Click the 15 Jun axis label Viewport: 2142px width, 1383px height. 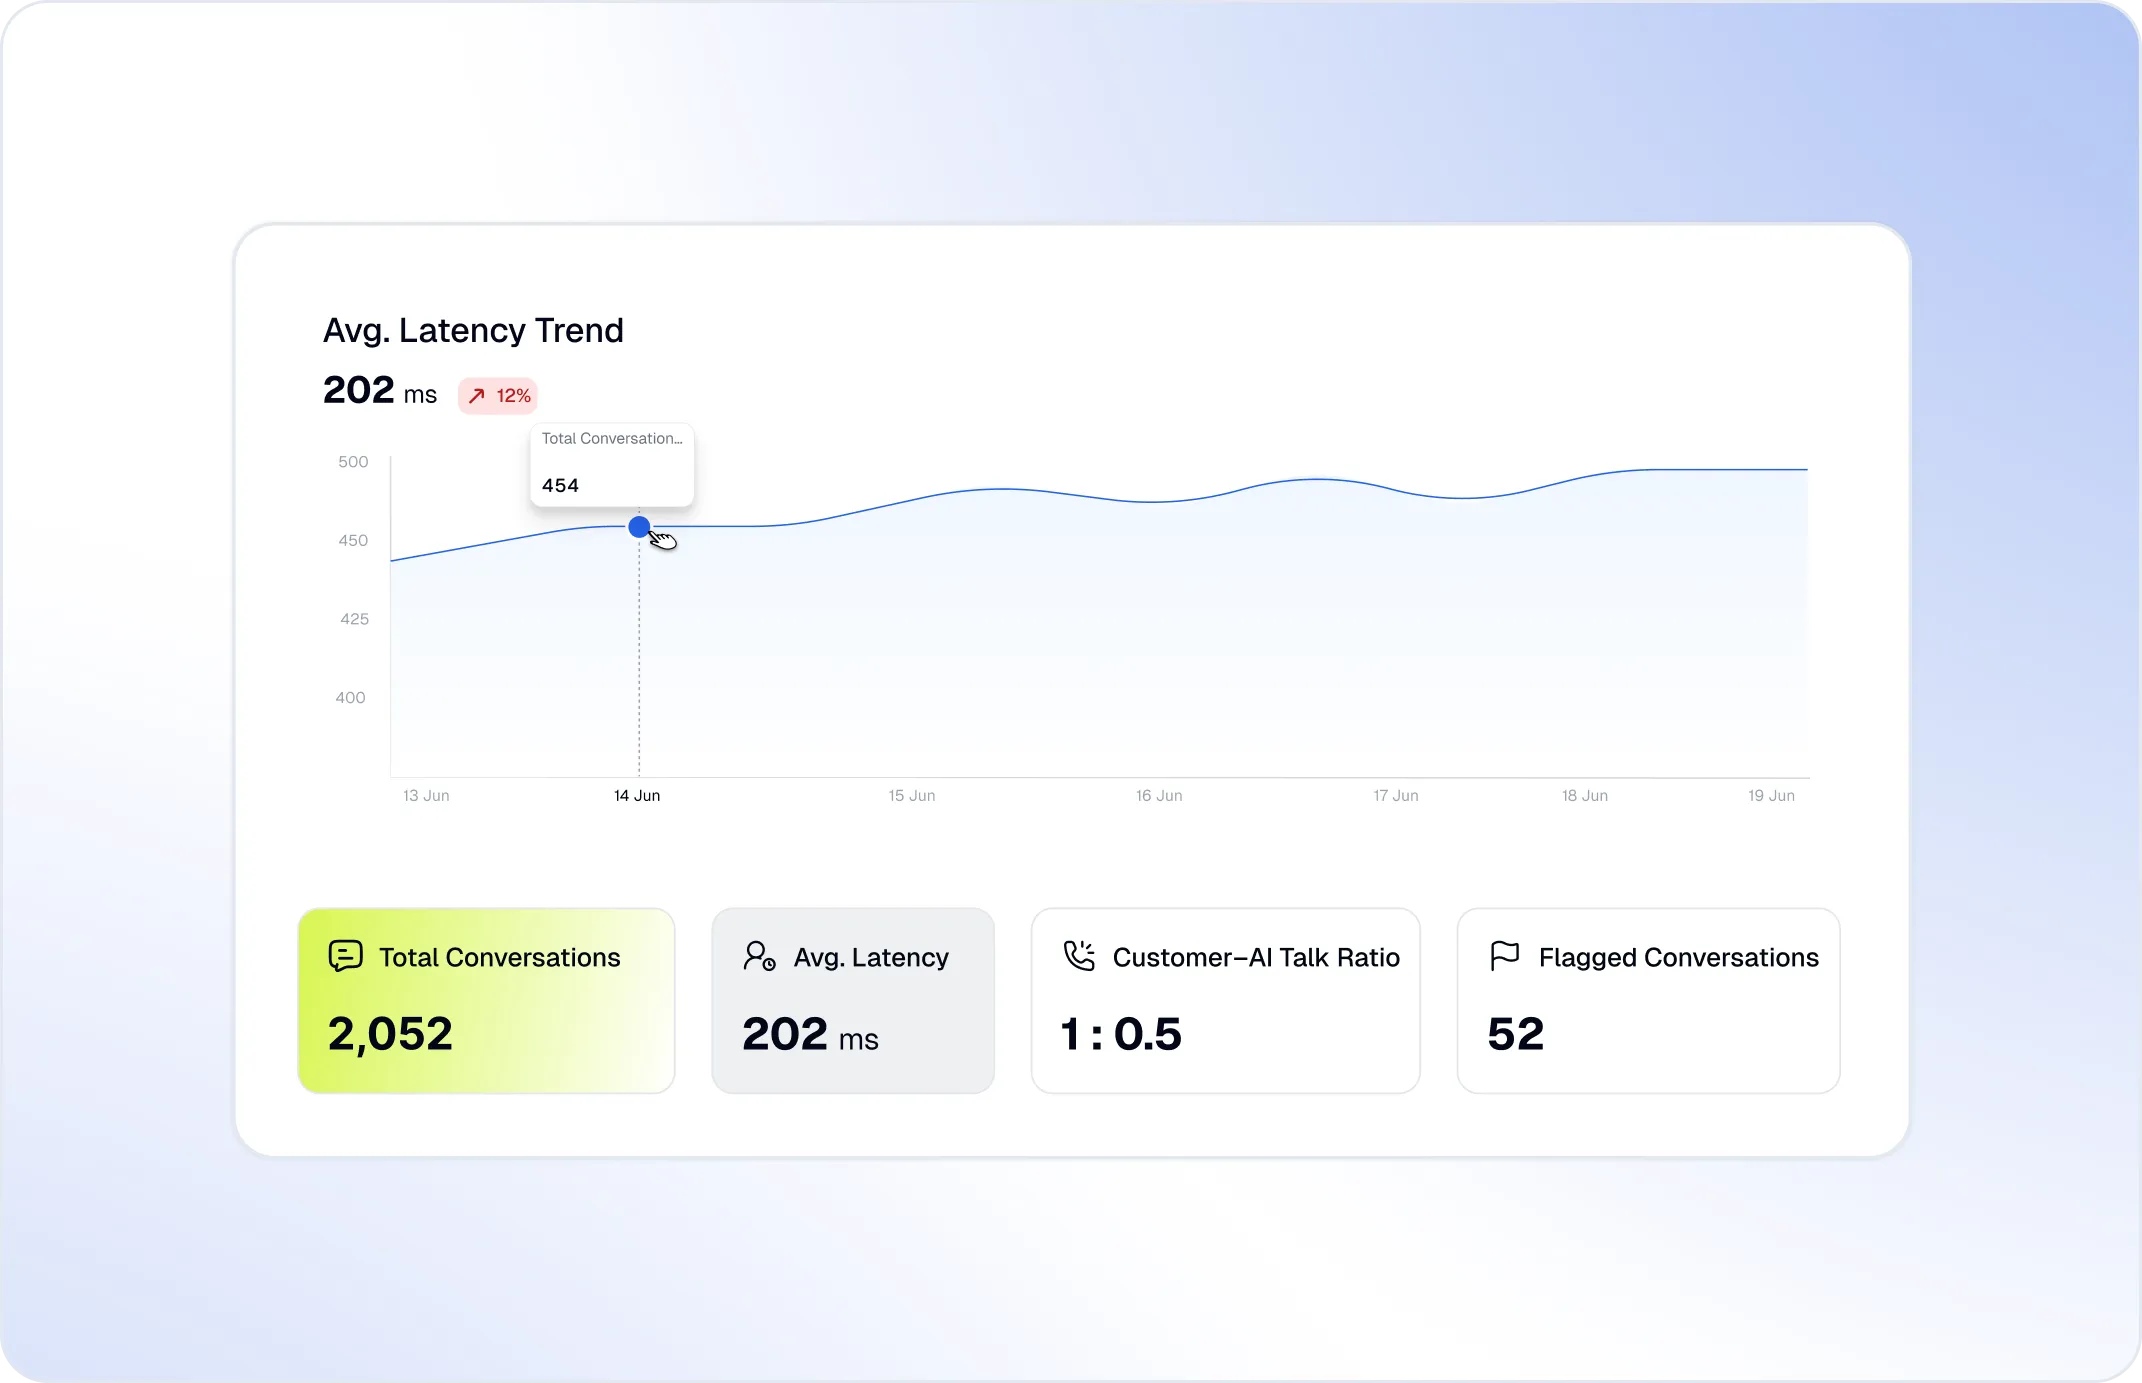pos(912,796)
